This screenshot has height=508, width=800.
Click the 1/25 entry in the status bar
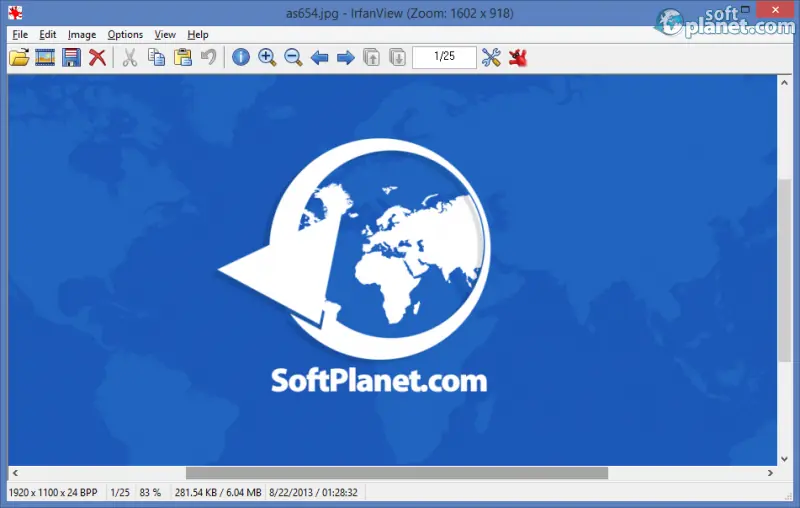(120, 493)
